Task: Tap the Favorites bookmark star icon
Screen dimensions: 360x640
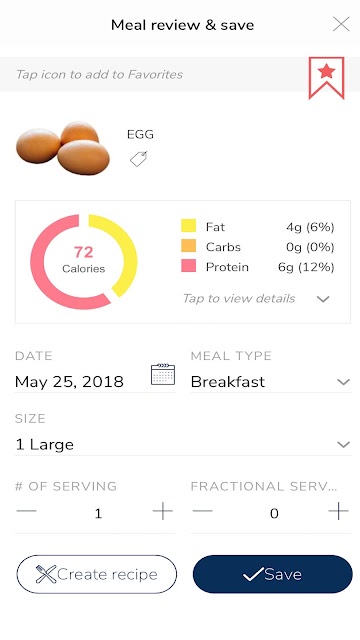Action: [326, 78]
